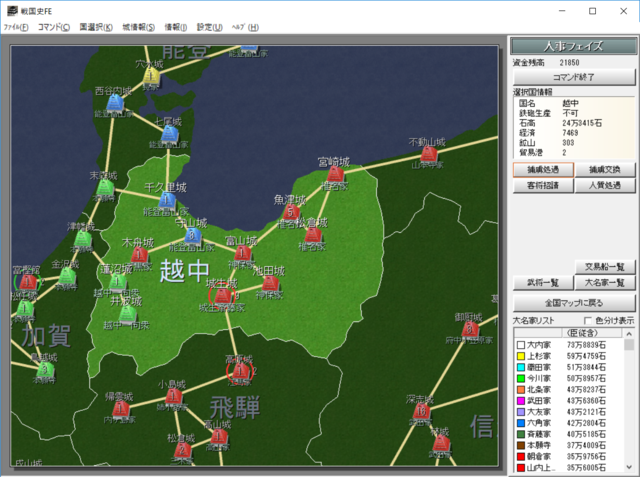Click the circled 高原城 castle icon

tap(239, 372)
